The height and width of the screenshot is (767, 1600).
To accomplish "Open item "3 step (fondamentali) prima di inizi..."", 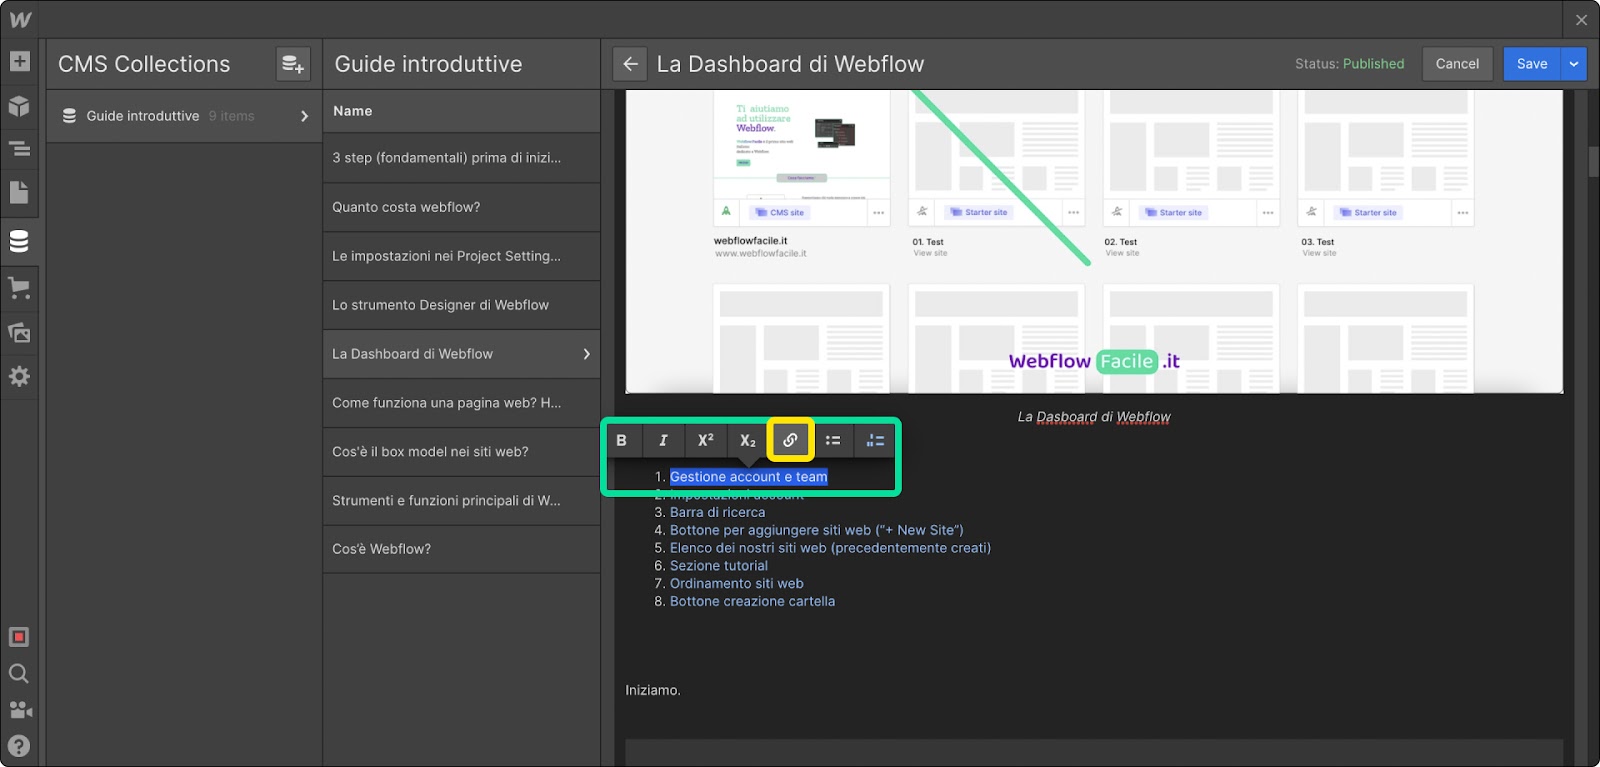I will pyautogui.click(x=461, y=158).
